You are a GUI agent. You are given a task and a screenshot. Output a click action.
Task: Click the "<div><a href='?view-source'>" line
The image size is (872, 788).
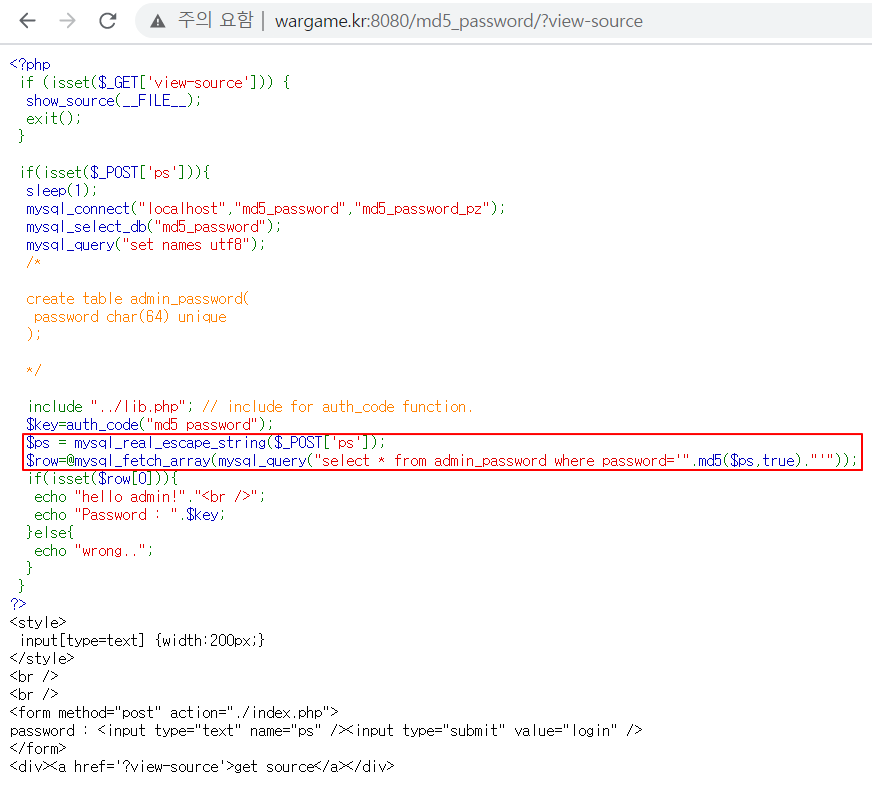pyautogui.click(x=202, y=766)
